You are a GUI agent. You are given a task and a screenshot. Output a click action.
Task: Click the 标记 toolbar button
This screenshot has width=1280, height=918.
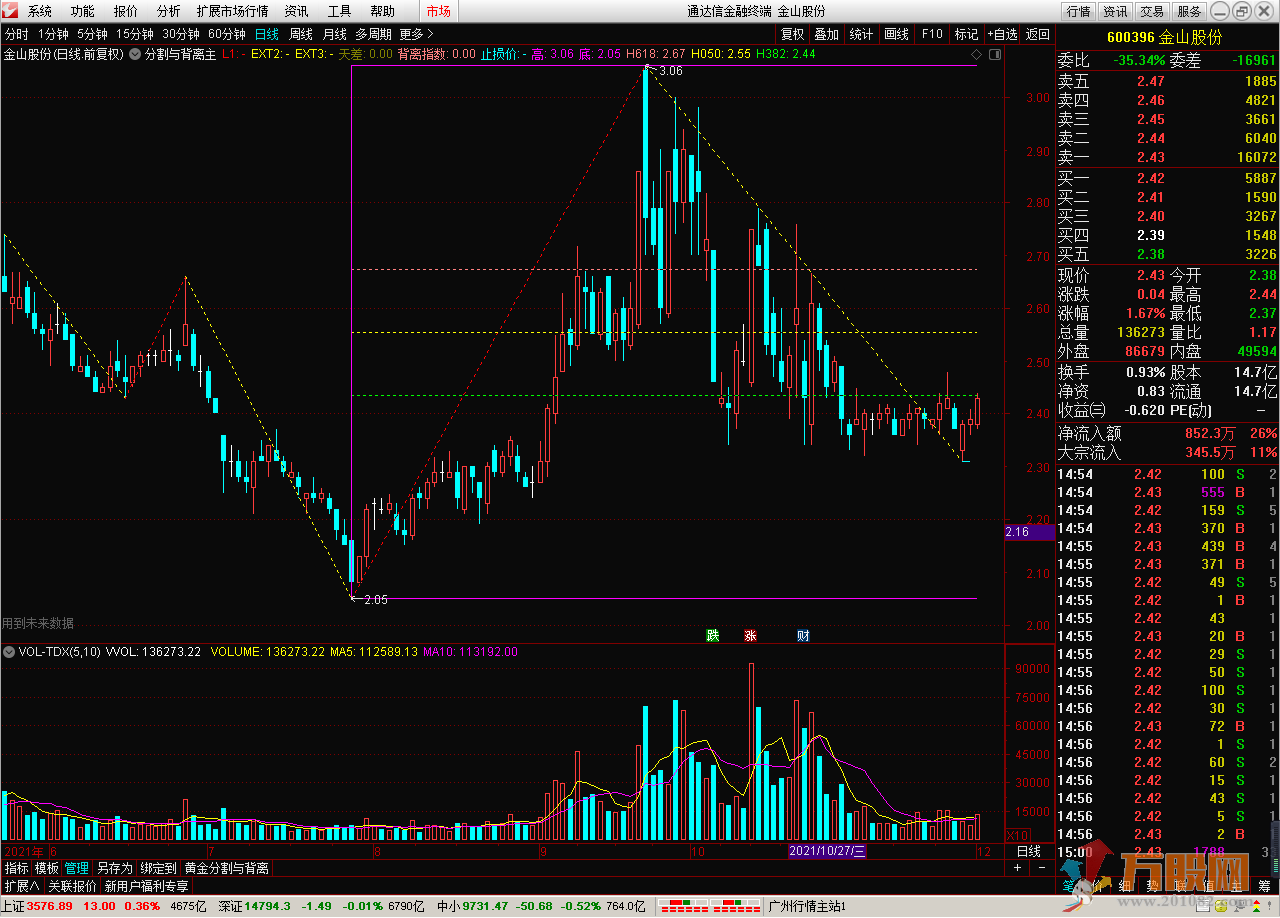coord(966,34)
